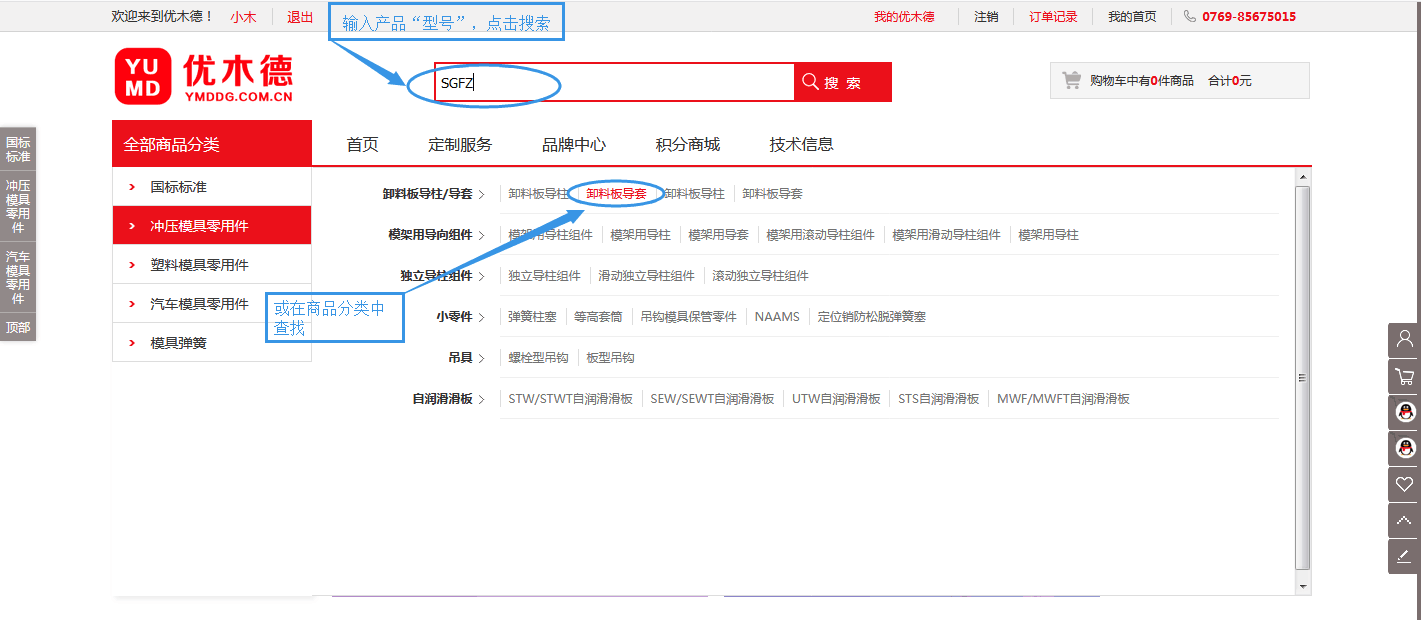Open the user account icon in floating sidebar

coord(1404,340)
